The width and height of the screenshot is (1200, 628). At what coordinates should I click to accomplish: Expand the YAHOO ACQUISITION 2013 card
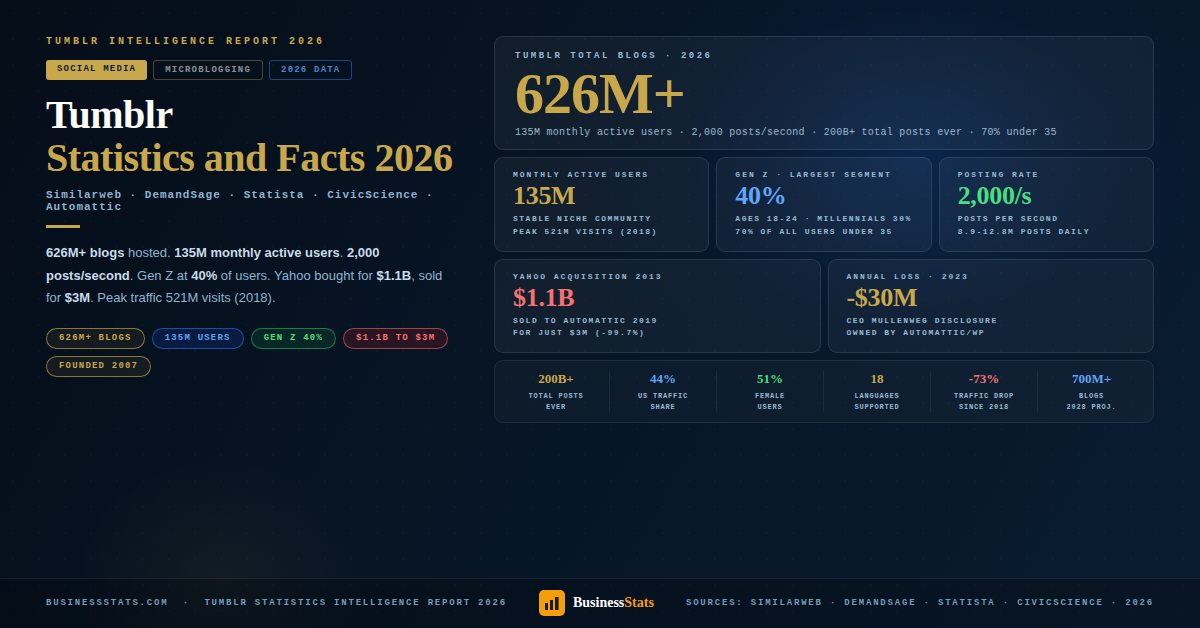click(657, 307)
